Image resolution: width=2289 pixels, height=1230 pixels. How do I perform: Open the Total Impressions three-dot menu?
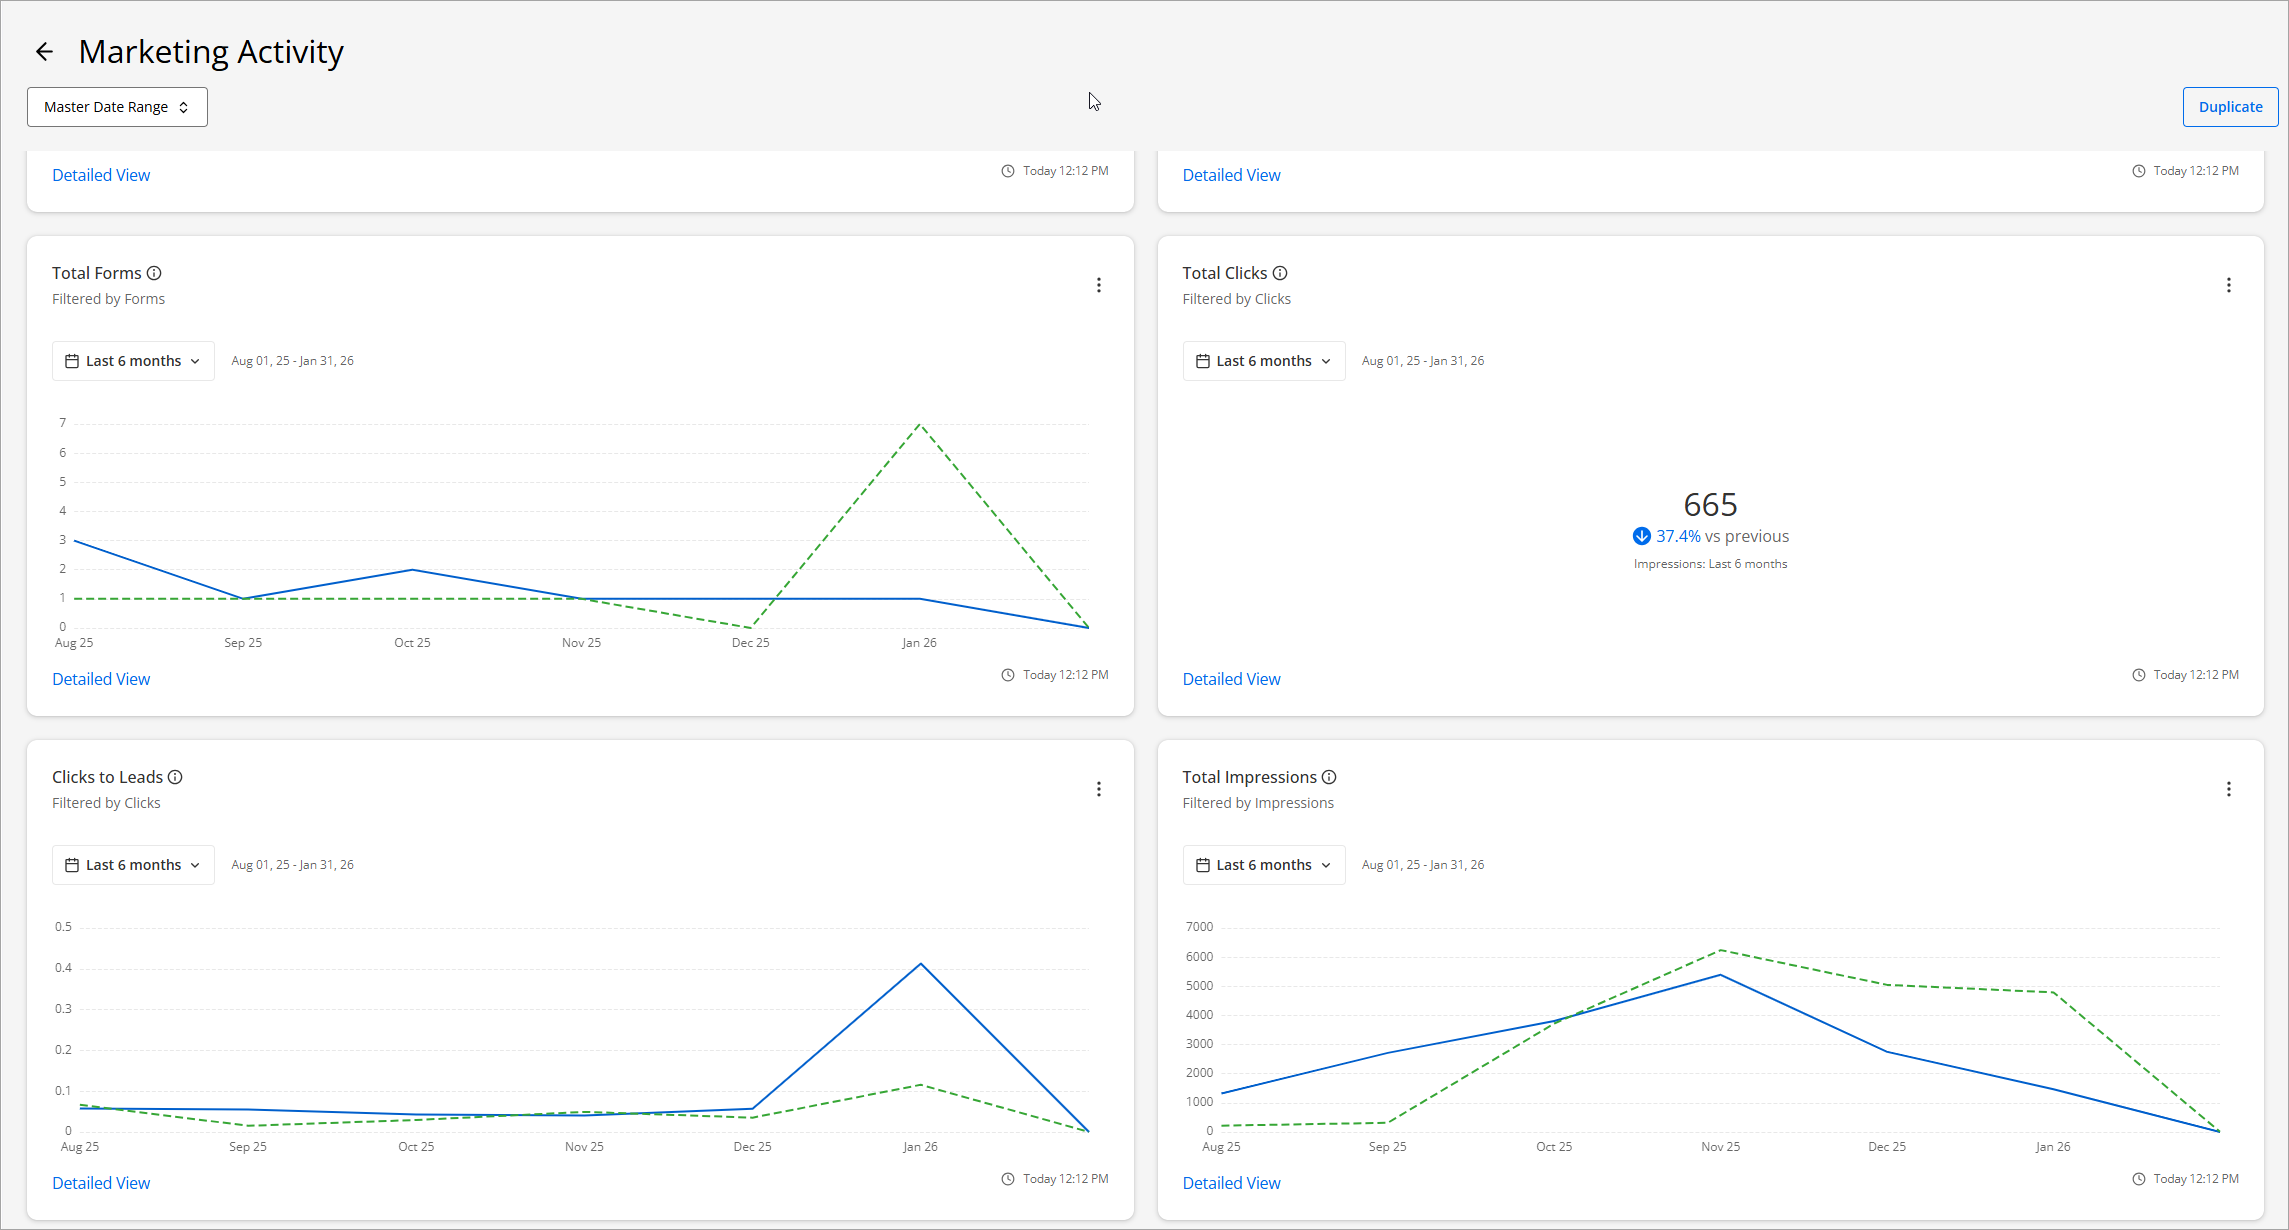point(2228,789)
